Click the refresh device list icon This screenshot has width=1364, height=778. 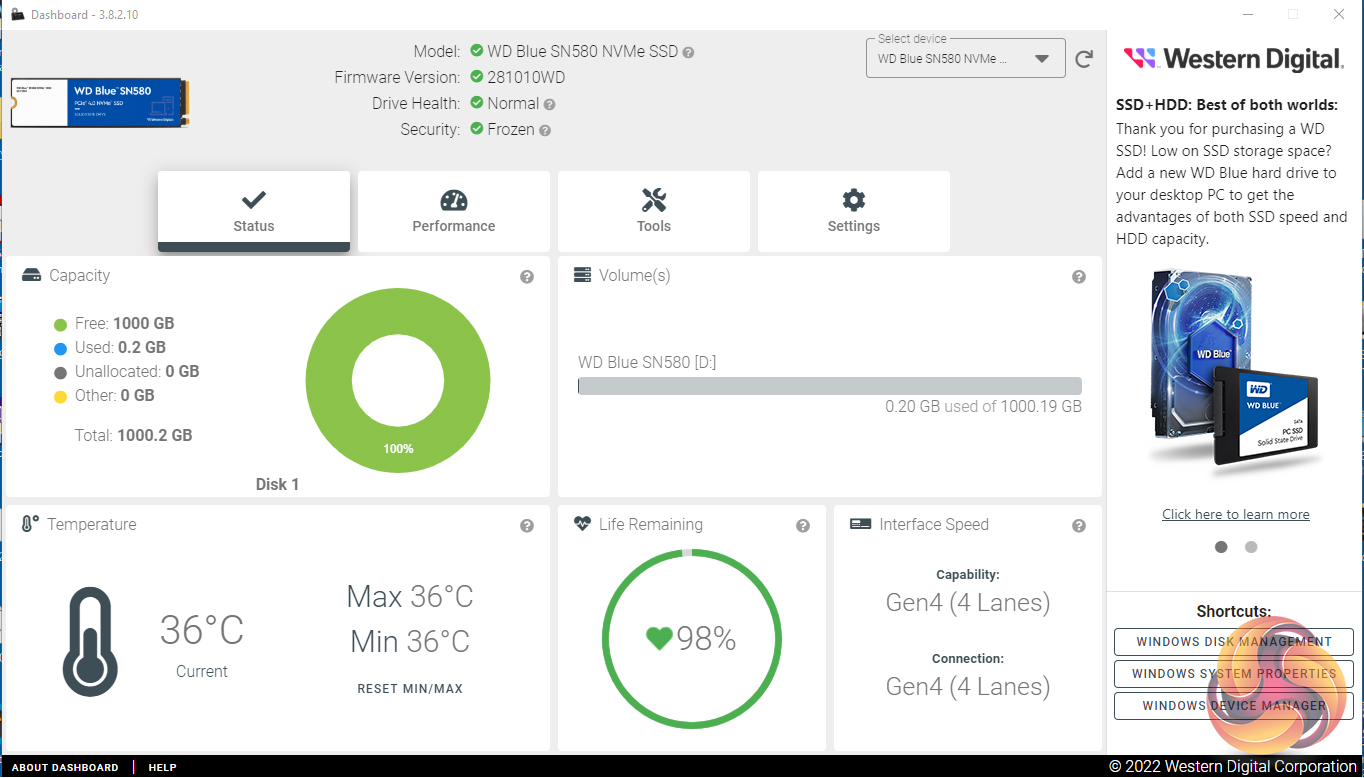1084,59
